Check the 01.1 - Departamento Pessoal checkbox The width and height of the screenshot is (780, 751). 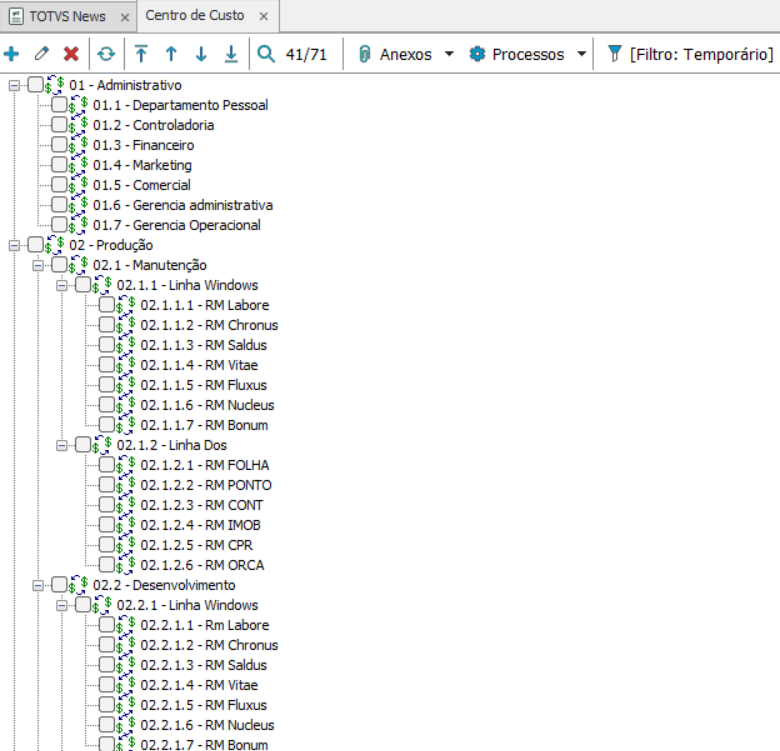59,104
